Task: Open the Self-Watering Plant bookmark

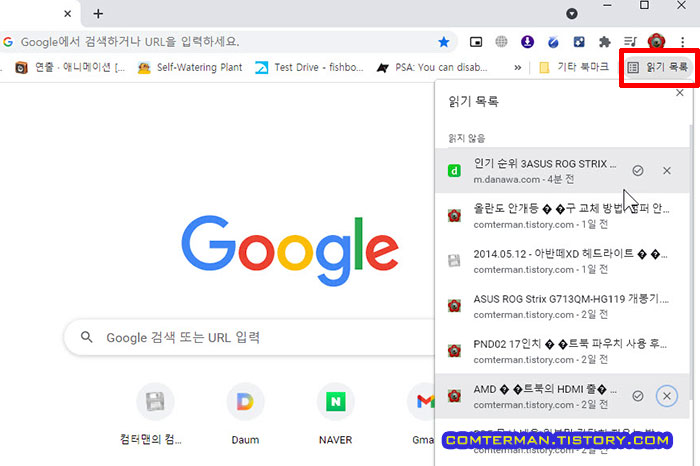Action: [190, 67]
